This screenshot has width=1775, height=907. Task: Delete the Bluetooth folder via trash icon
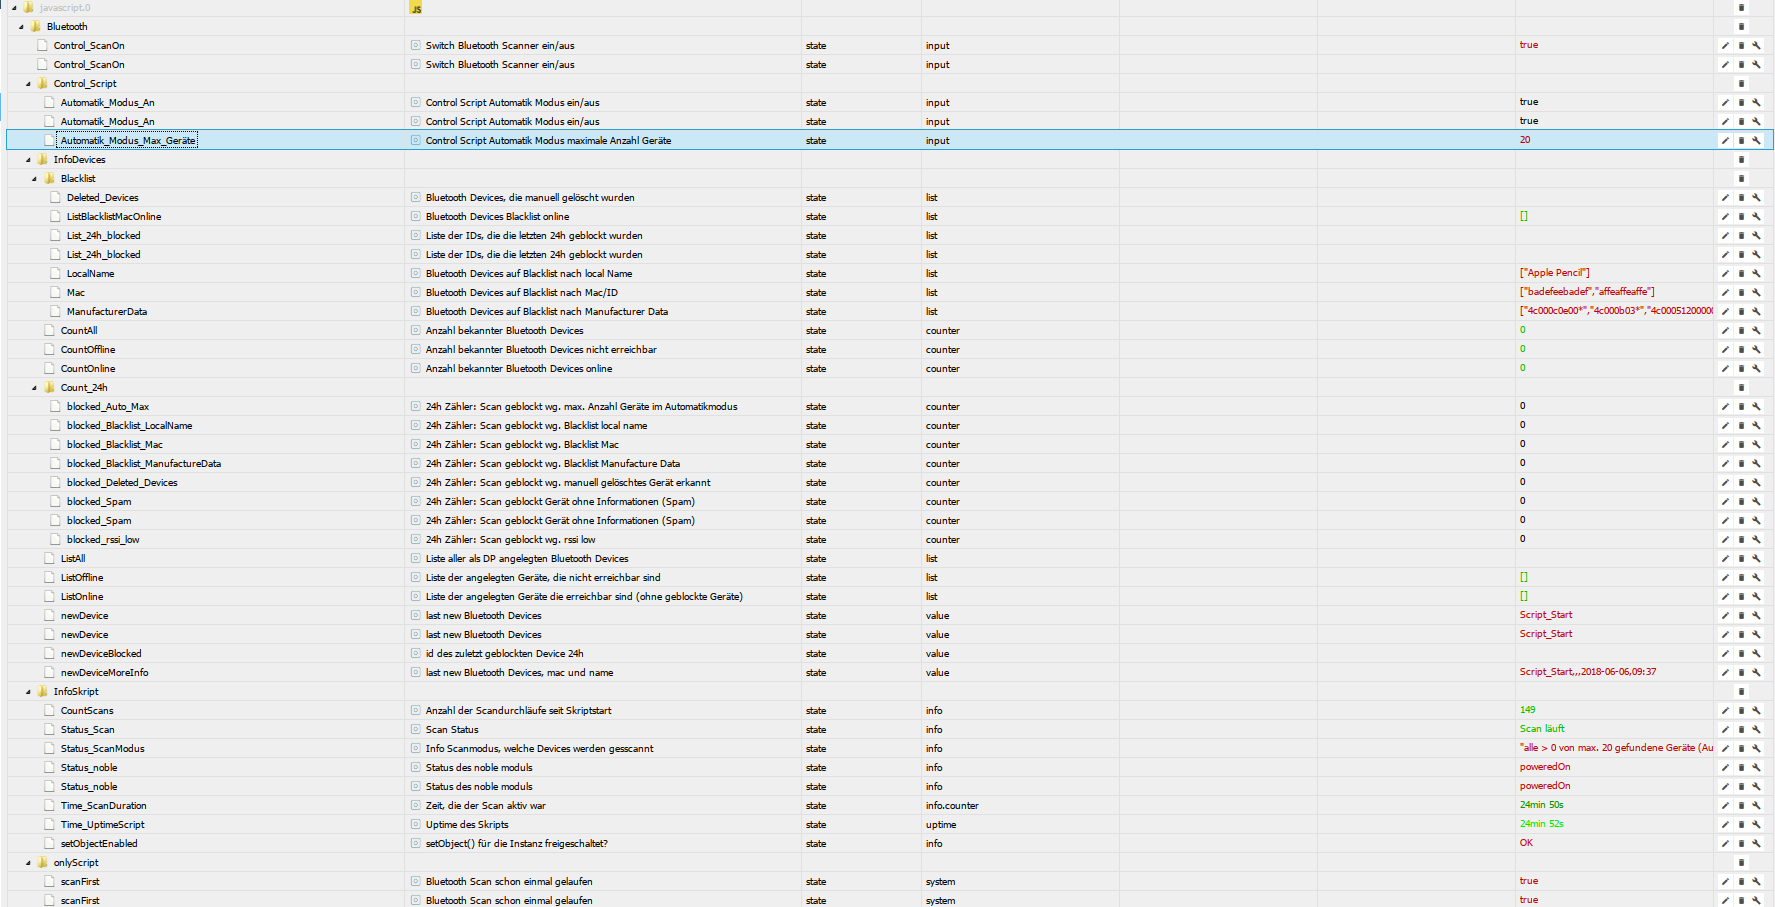tap(1741, 27)
